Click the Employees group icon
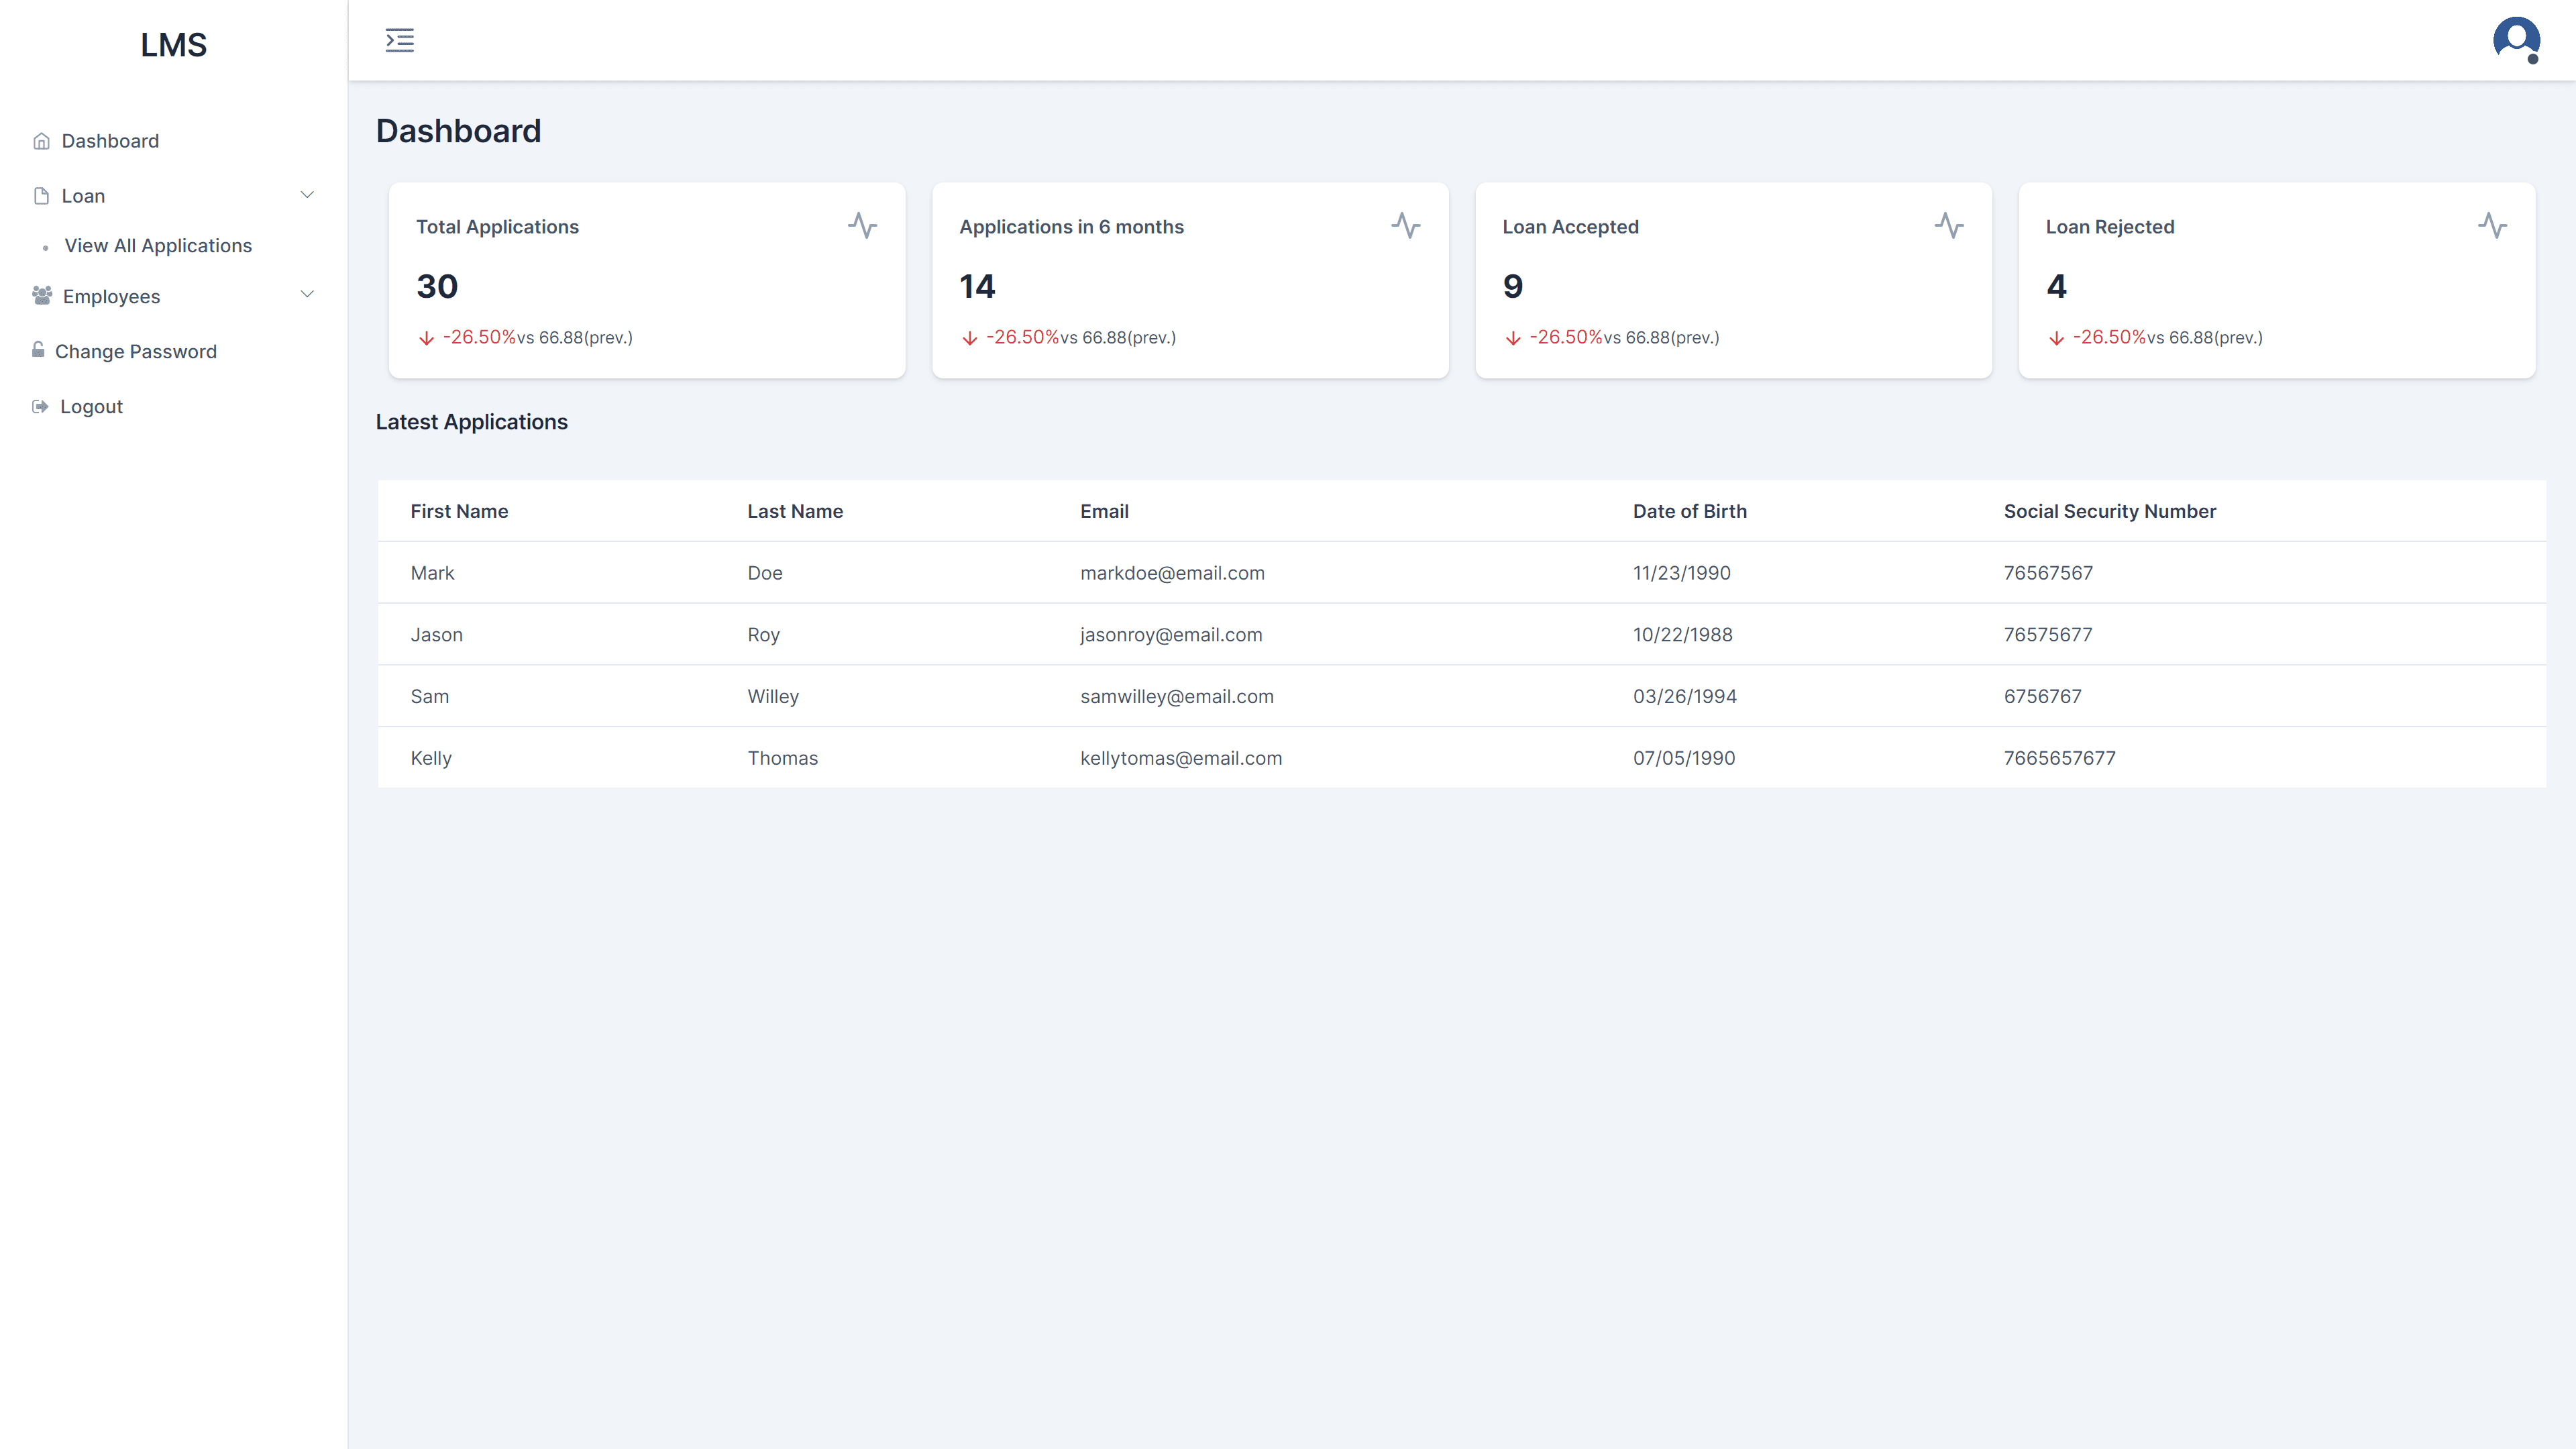This screenshot has height=1449, width=2576. 42,295
